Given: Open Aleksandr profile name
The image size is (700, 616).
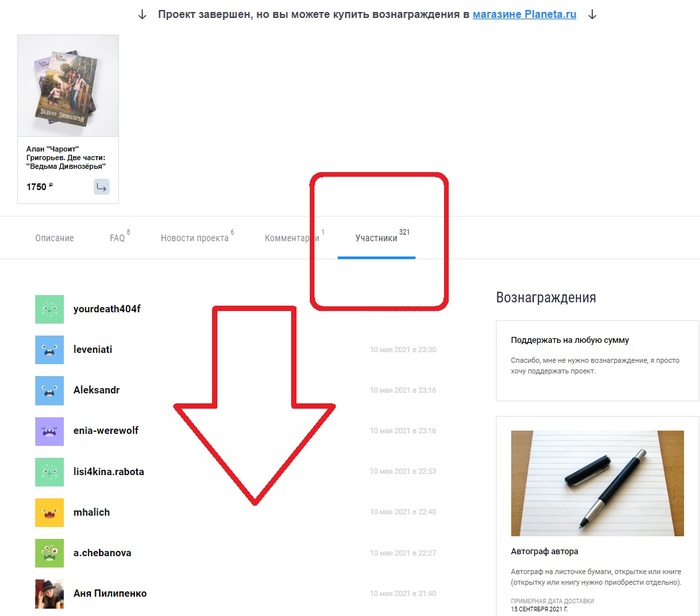Looking at the screenshot, I should point(96,390).
